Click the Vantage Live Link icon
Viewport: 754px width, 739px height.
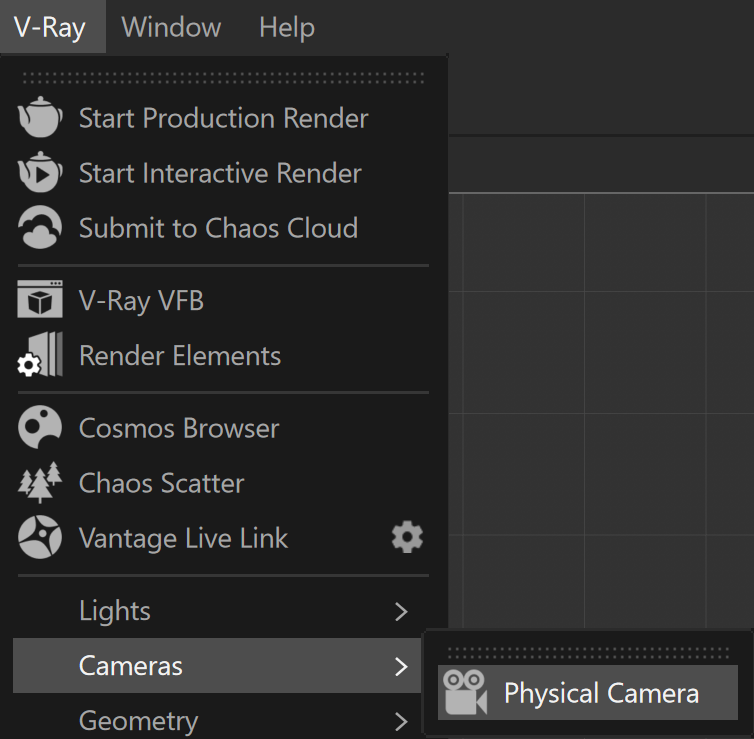point(40,537)
